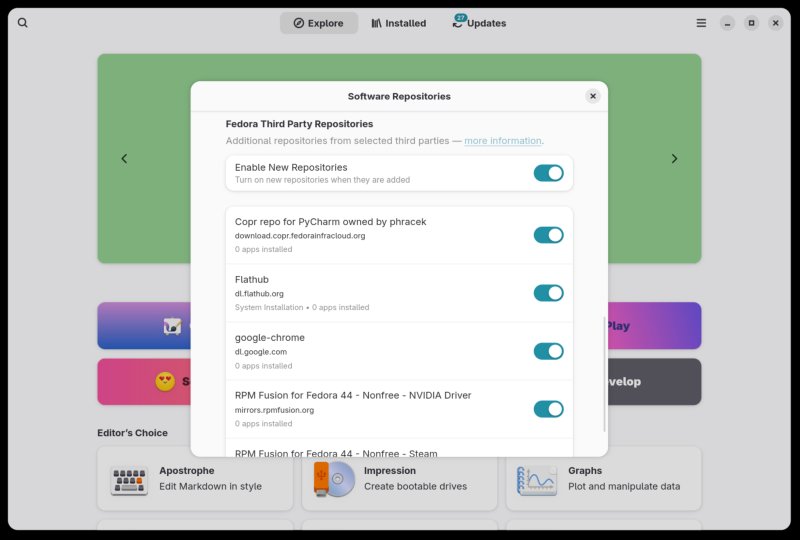Open the more information link

[x=503, y=140]
